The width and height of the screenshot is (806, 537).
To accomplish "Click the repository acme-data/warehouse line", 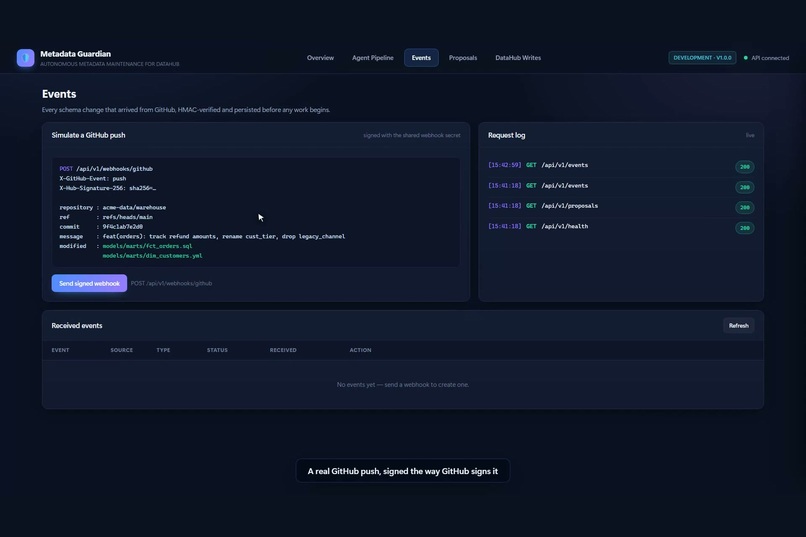I will coord(113,208).
